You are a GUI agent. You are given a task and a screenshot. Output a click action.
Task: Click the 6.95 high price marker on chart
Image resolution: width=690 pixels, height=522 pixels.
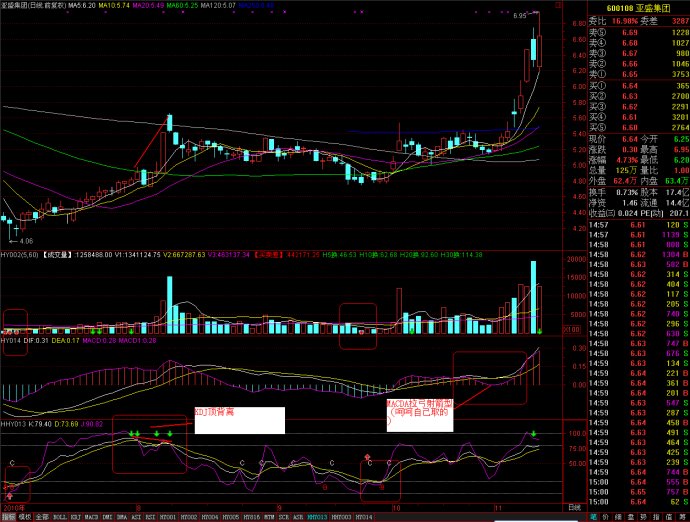coord(520,15)
